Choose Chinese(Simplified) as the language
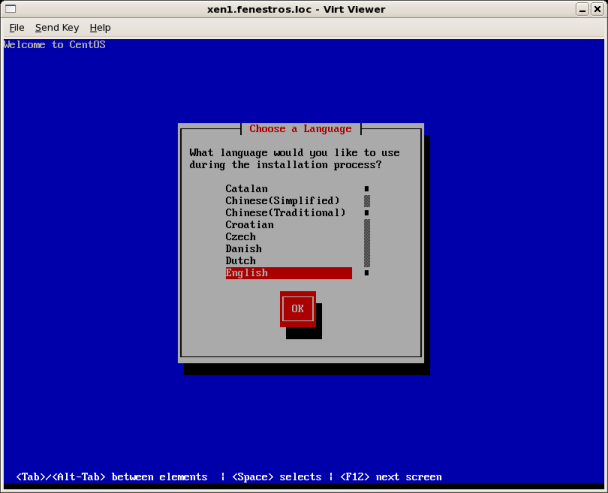The image size is (608, 493). [x=282, y=200]
